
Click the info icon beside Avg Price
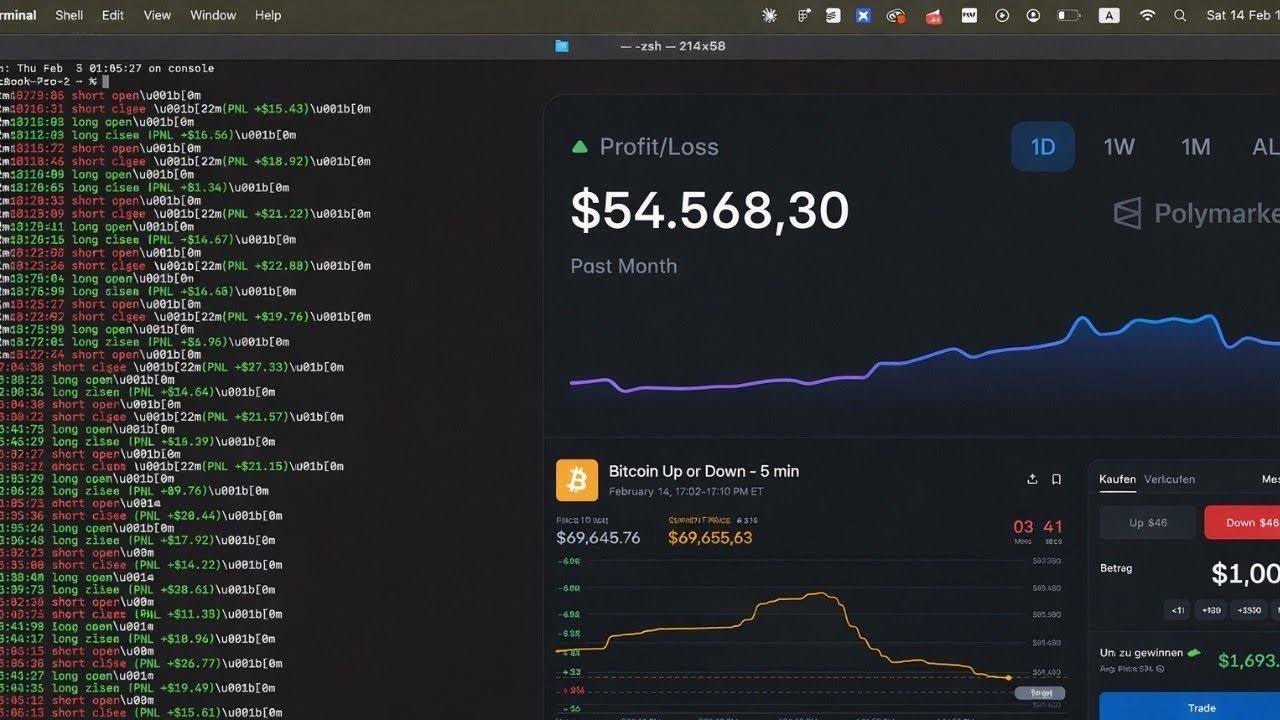(1159, 669)
